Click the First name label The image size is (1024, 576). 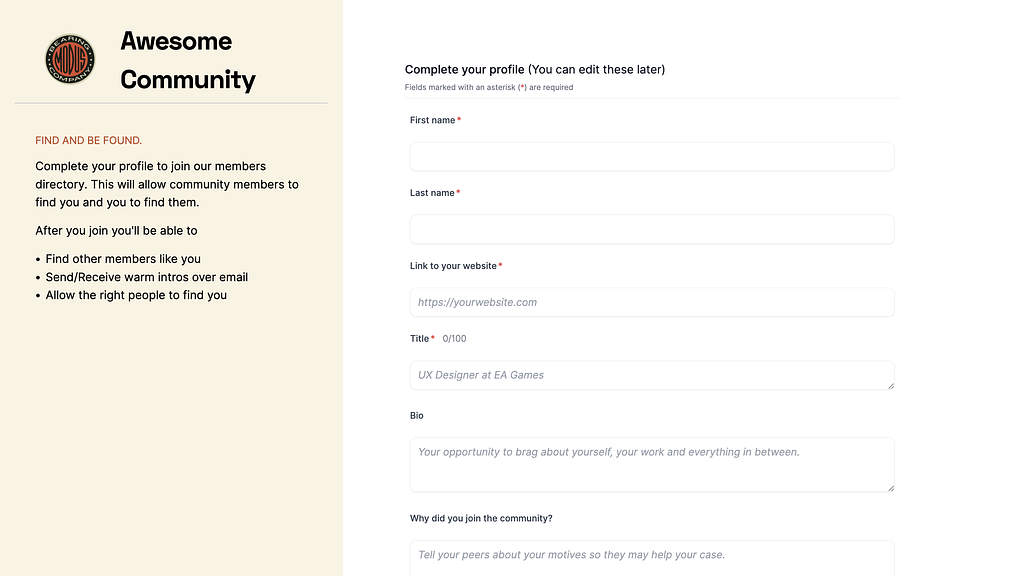pos(432,120)
